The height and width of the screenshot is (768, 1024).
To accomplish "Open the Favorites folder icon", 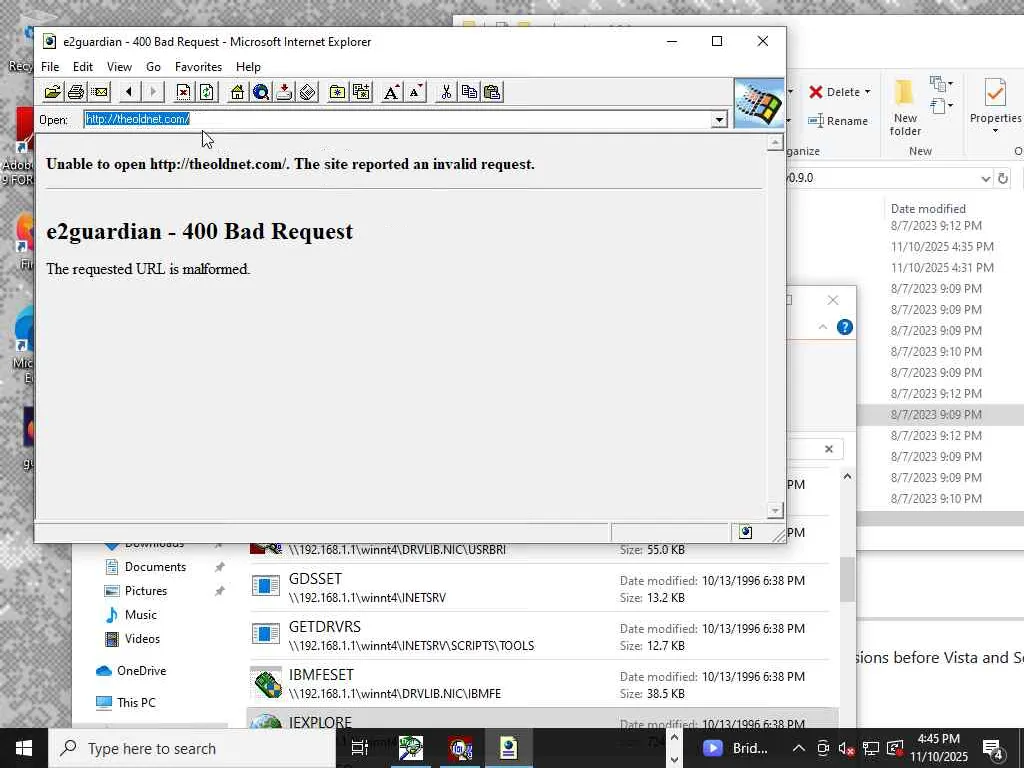I will pyautogui.click(x=337, y=92).
